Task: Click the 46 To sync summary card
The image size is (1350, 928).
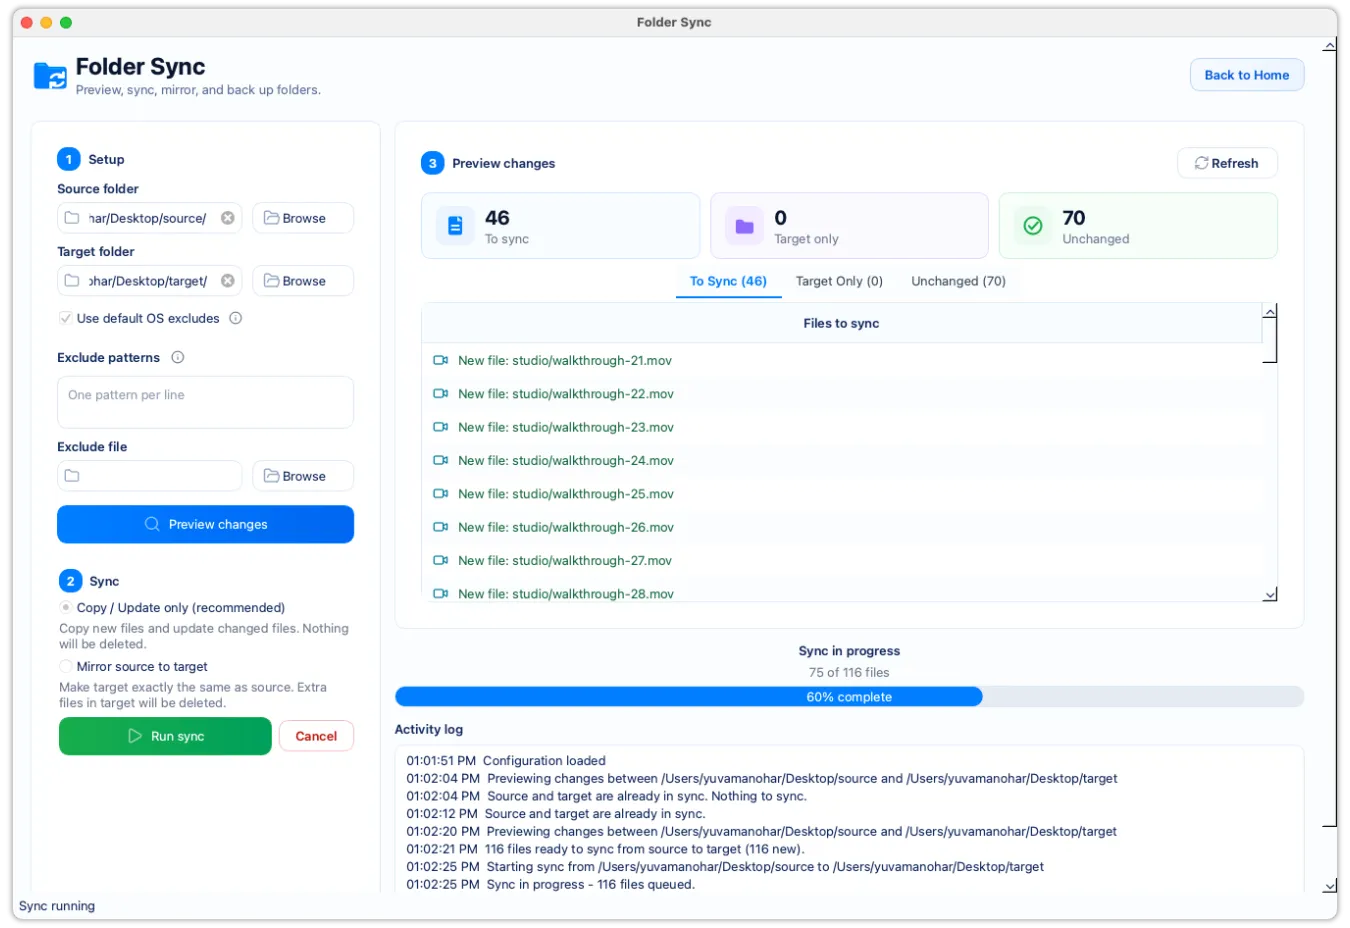Action: (x=560, y=226)
